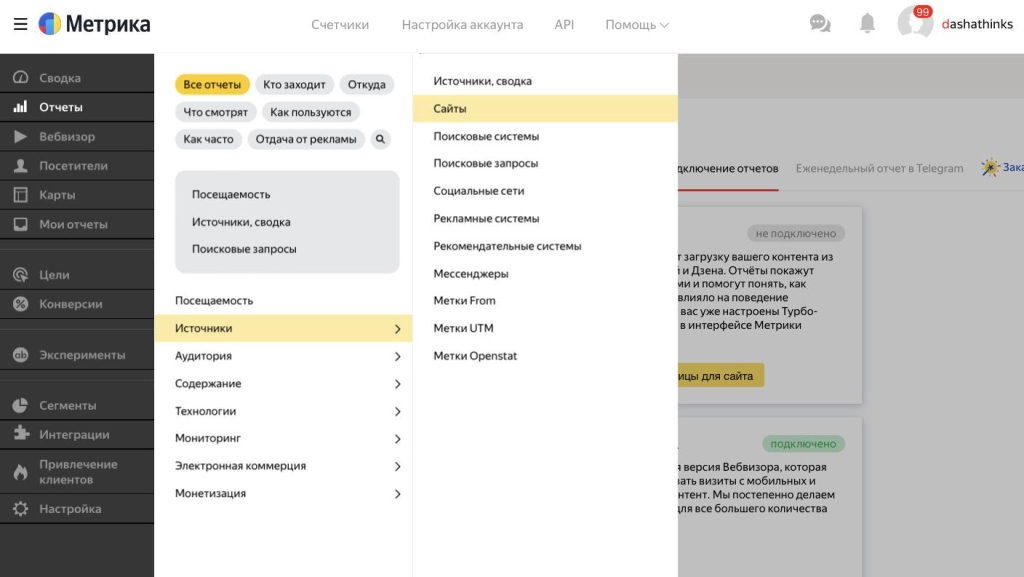Go to Карты in the sidebar
This screenshot has width=1024, height=577.
click(57, 195)
